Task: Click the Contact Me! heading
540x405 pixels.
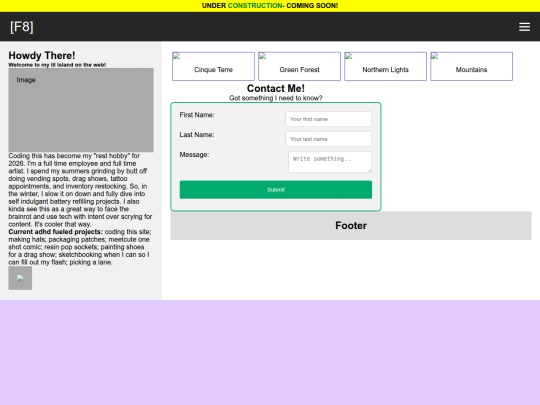Action: tap(276, 89)
